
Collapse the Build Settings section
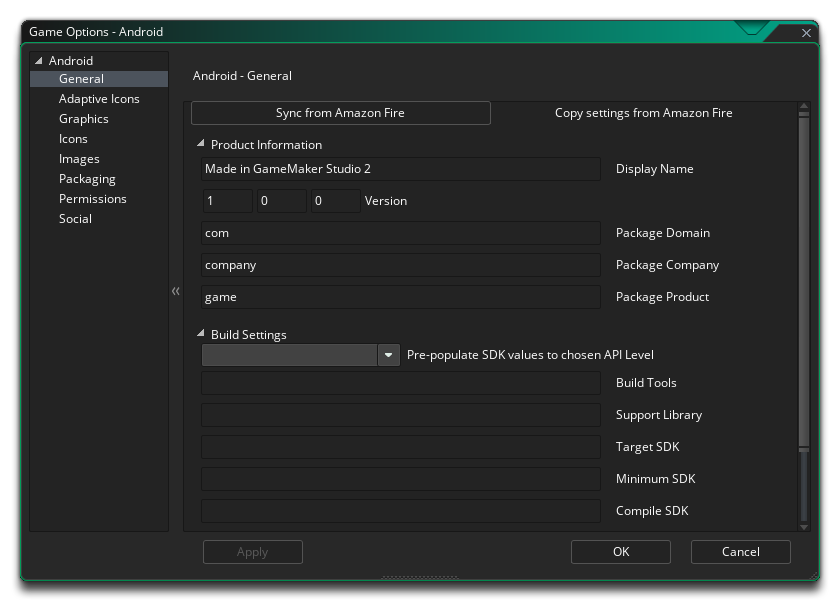[x=199, y=335]
